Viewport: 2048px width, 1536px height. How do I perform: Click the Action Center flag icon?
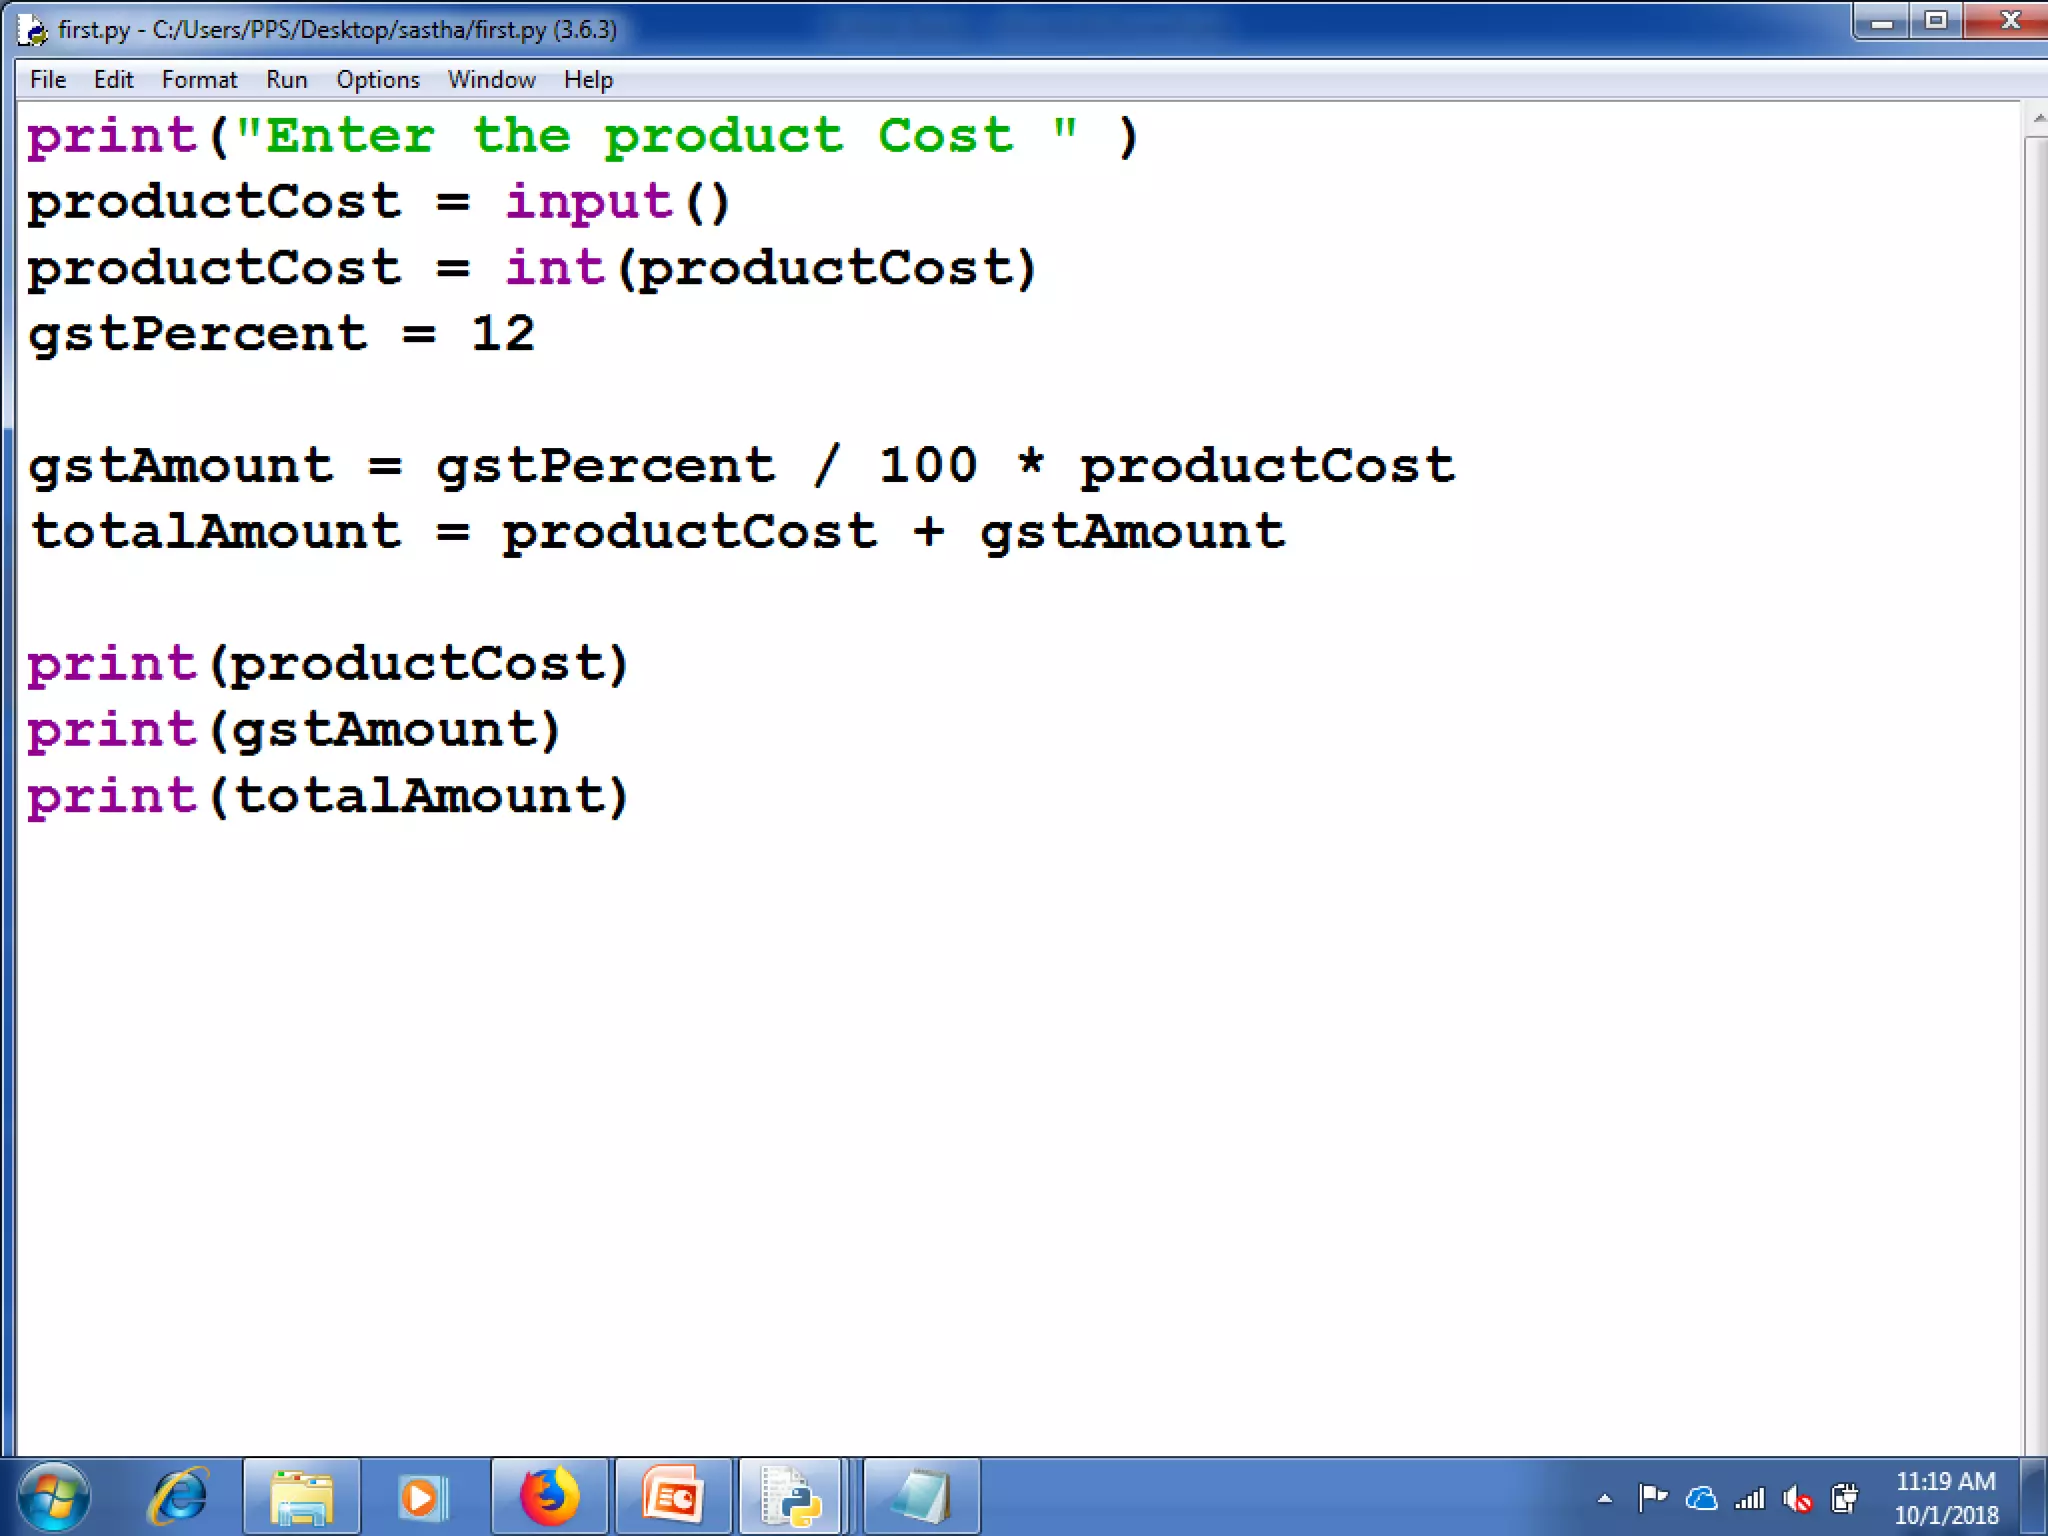(1652, 1498)
